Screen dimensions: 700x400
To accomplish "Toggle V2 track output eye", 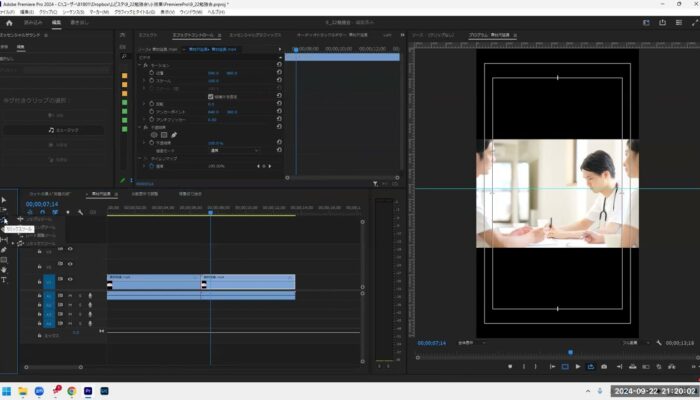I will pyautogui.click(x=70, y=264).
